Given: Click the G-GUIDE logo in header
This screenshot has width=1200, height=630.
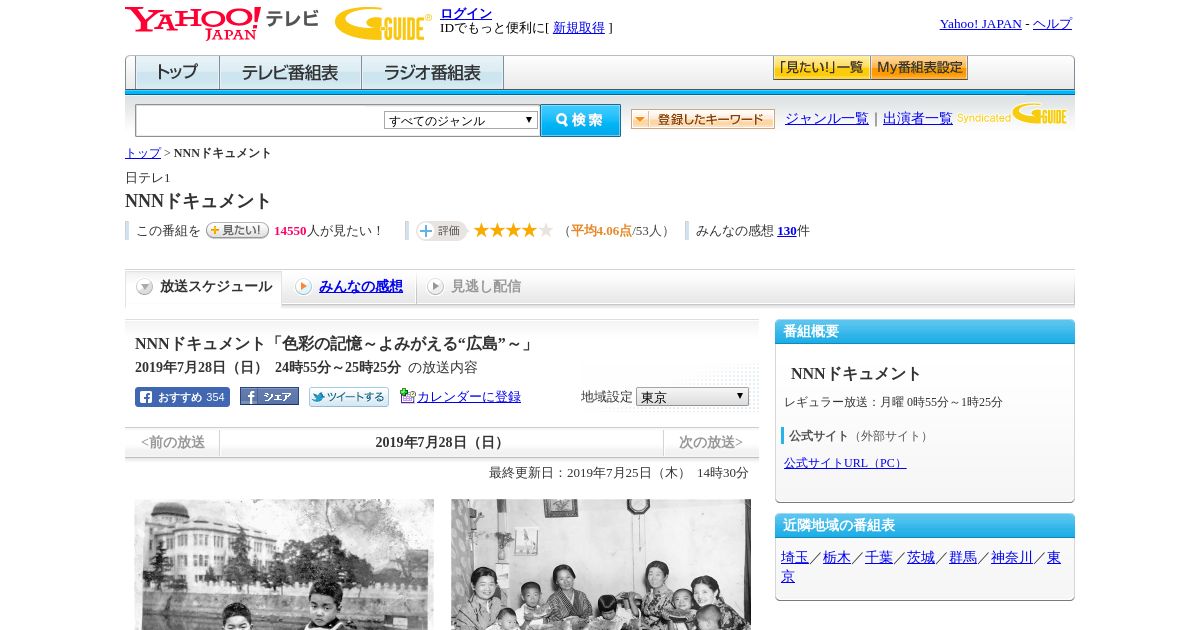Looking at the screenshot, I should click(383, 23).
